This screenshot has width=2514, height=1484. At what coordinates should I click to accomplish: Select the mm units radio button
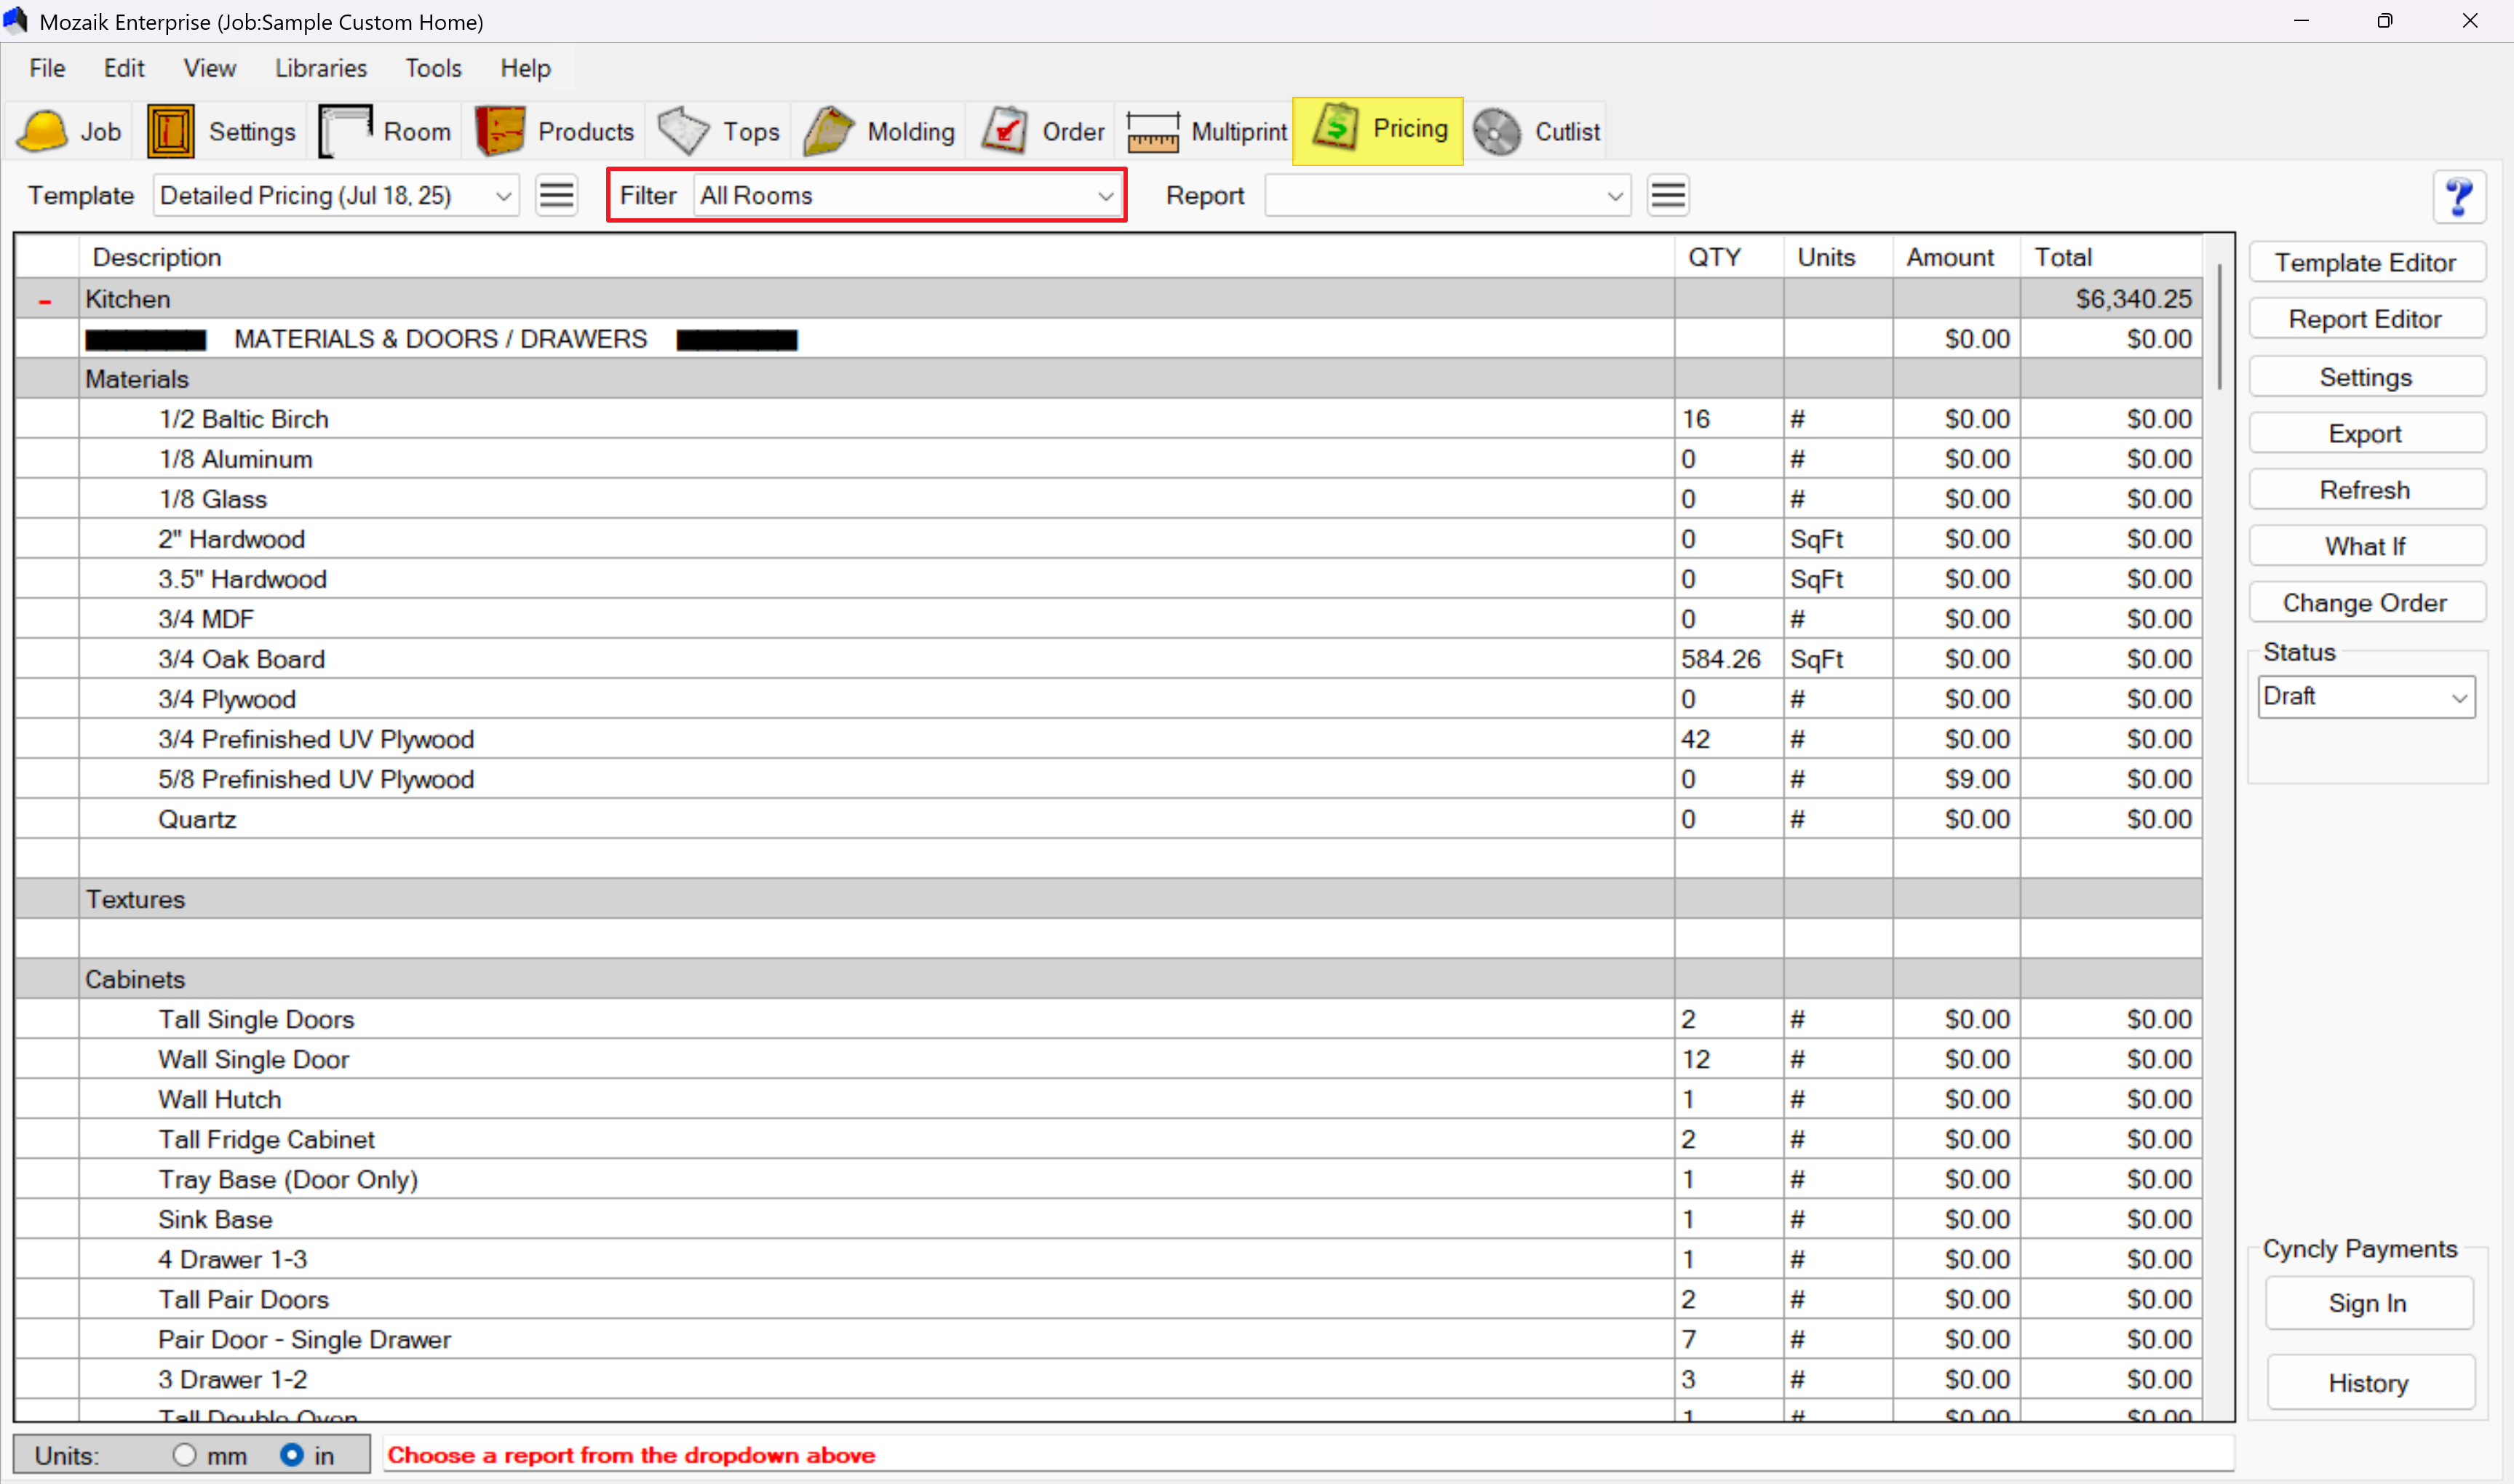coord(184,1455)
